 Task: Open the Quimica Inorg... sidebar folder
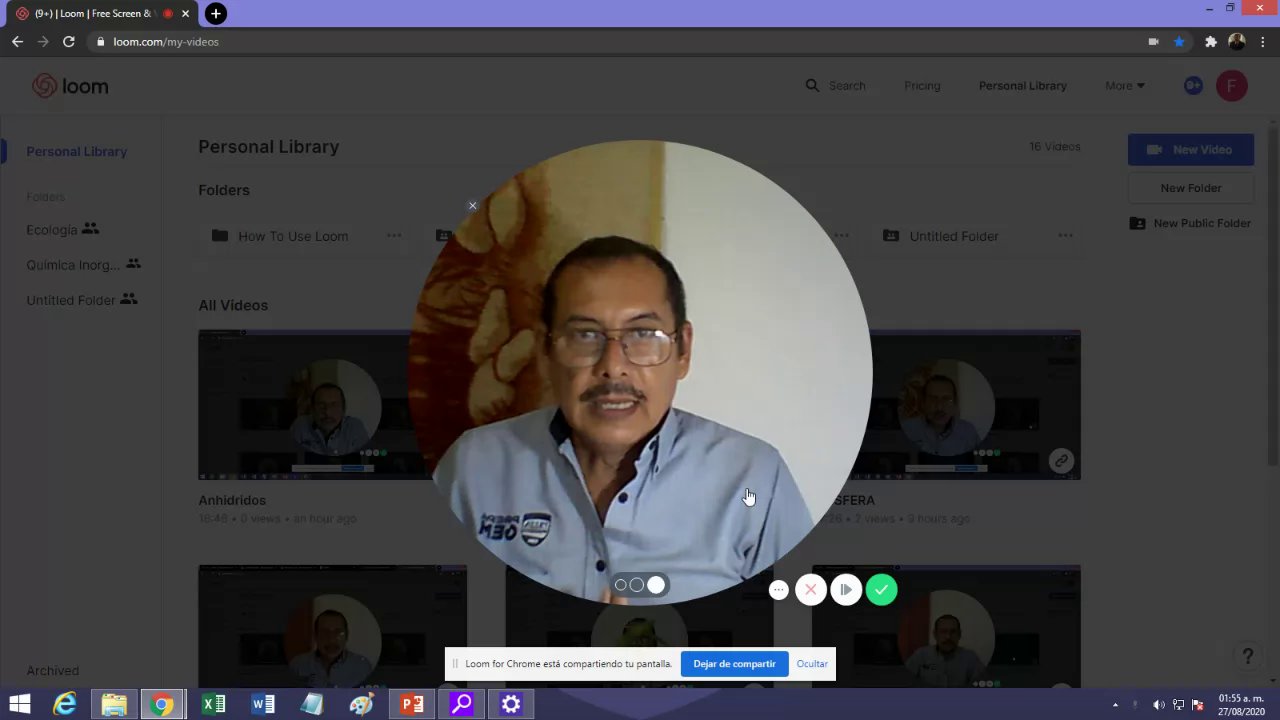pyautogui.click(x=73, y=265)
